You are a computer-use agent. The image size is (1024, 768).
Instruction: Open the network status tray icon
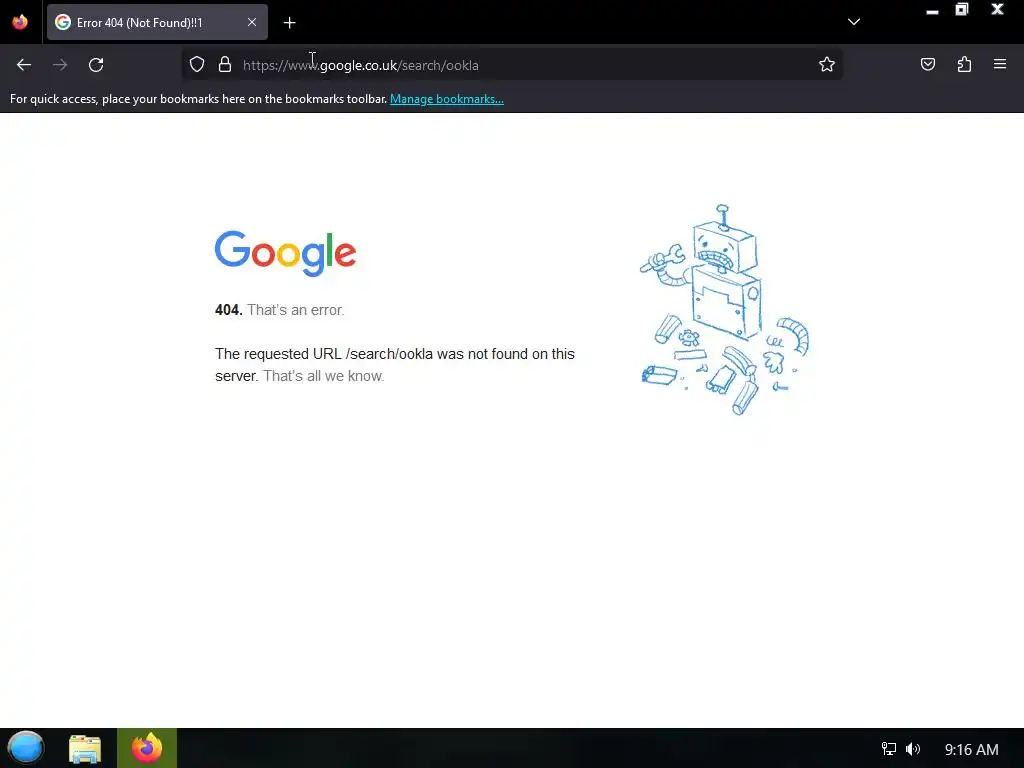(888, 749)
